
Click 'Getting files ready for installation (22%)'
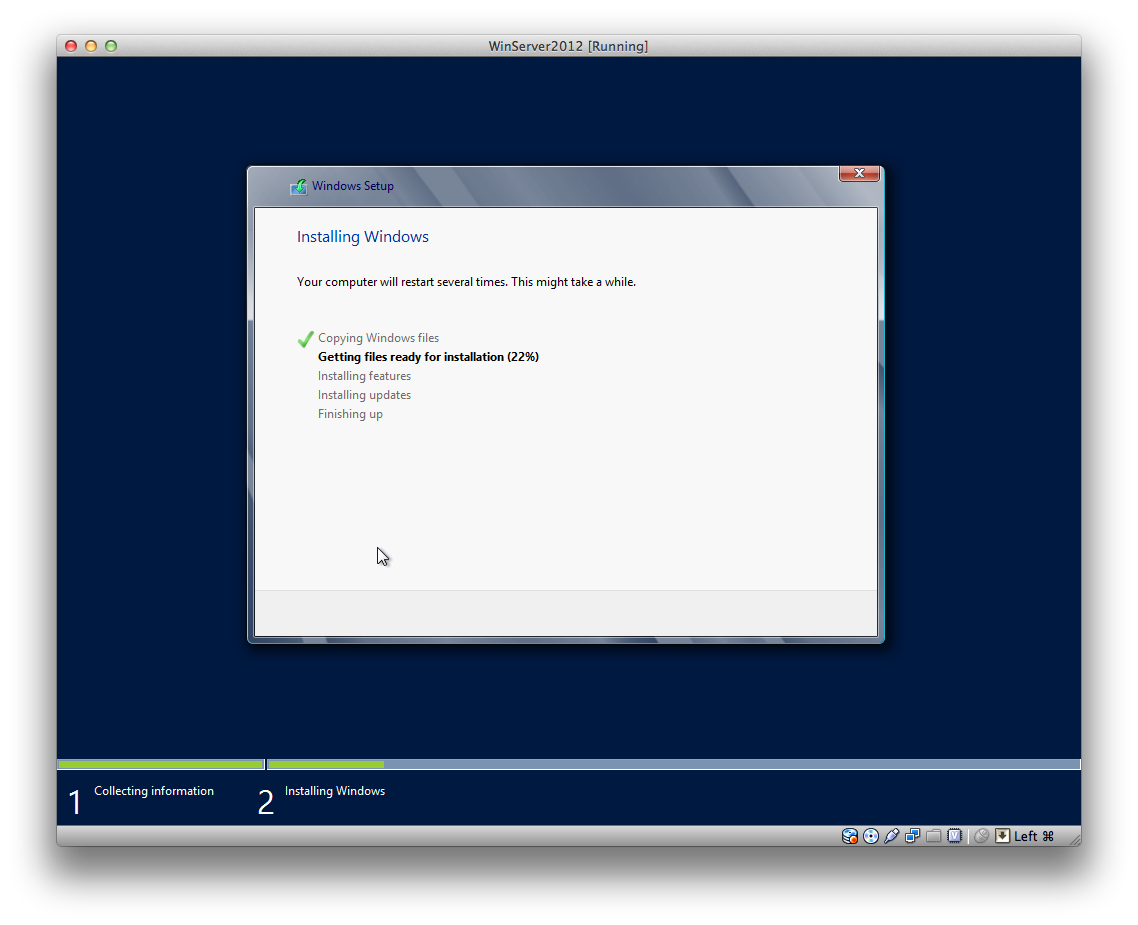pos(428,357)
